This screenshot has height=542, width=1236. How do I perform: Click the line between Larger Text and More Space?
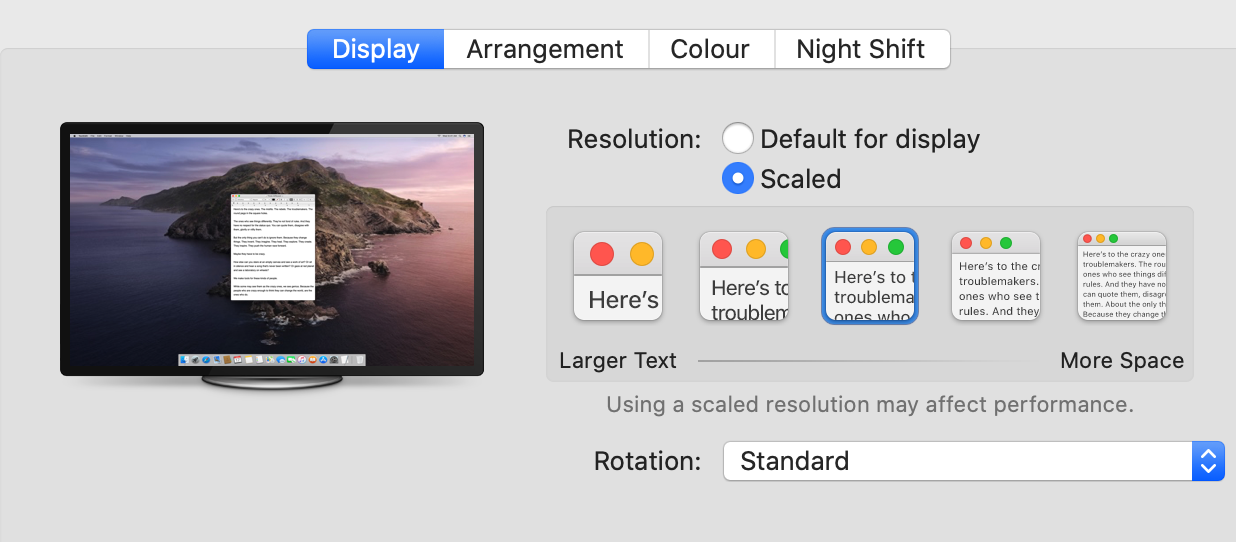[866, 361]
